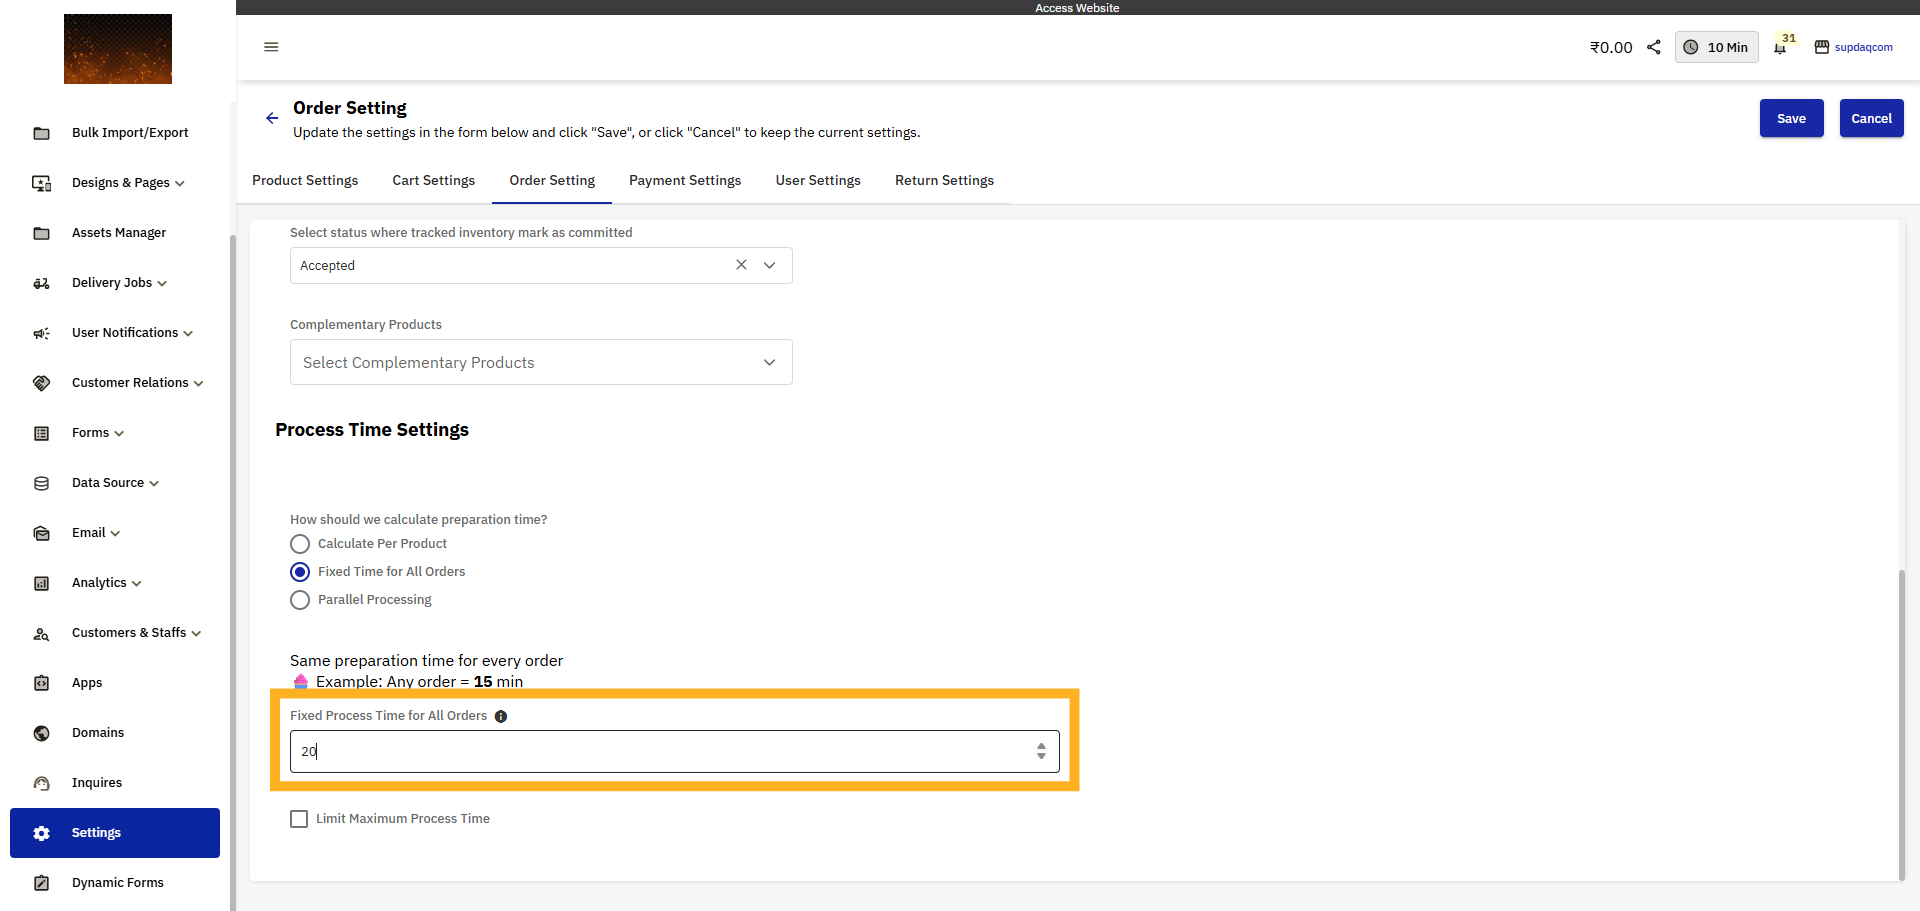Enable Limit Maximum Process Time
Viewport: 1920px width, 911px height.
click(298, 818)
